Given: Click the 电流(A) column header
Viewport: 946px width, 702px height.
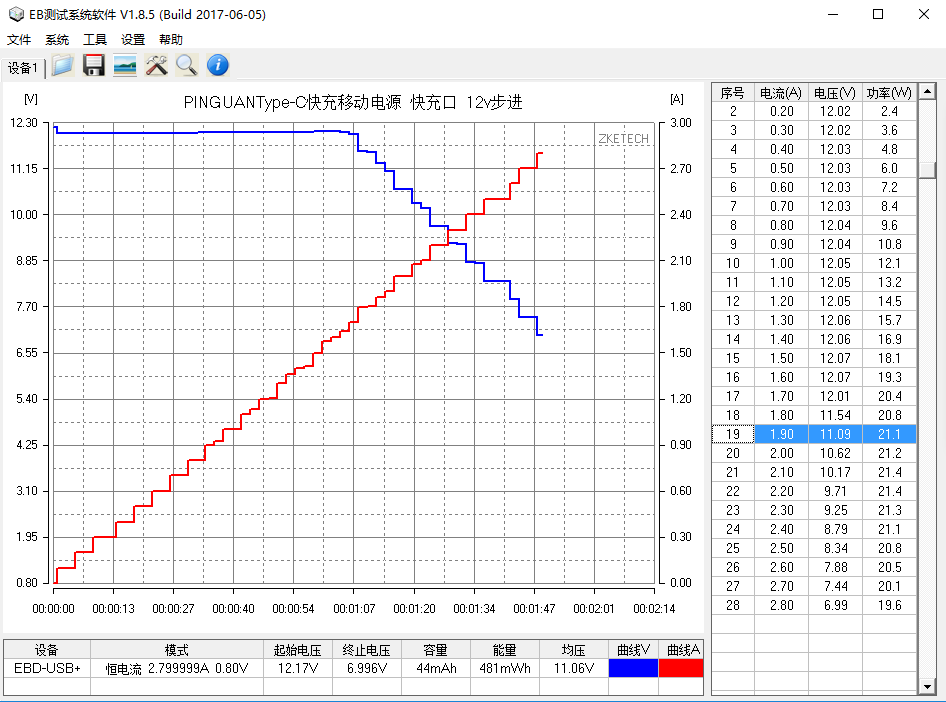Looking at the screenshot, I should 781,93.
